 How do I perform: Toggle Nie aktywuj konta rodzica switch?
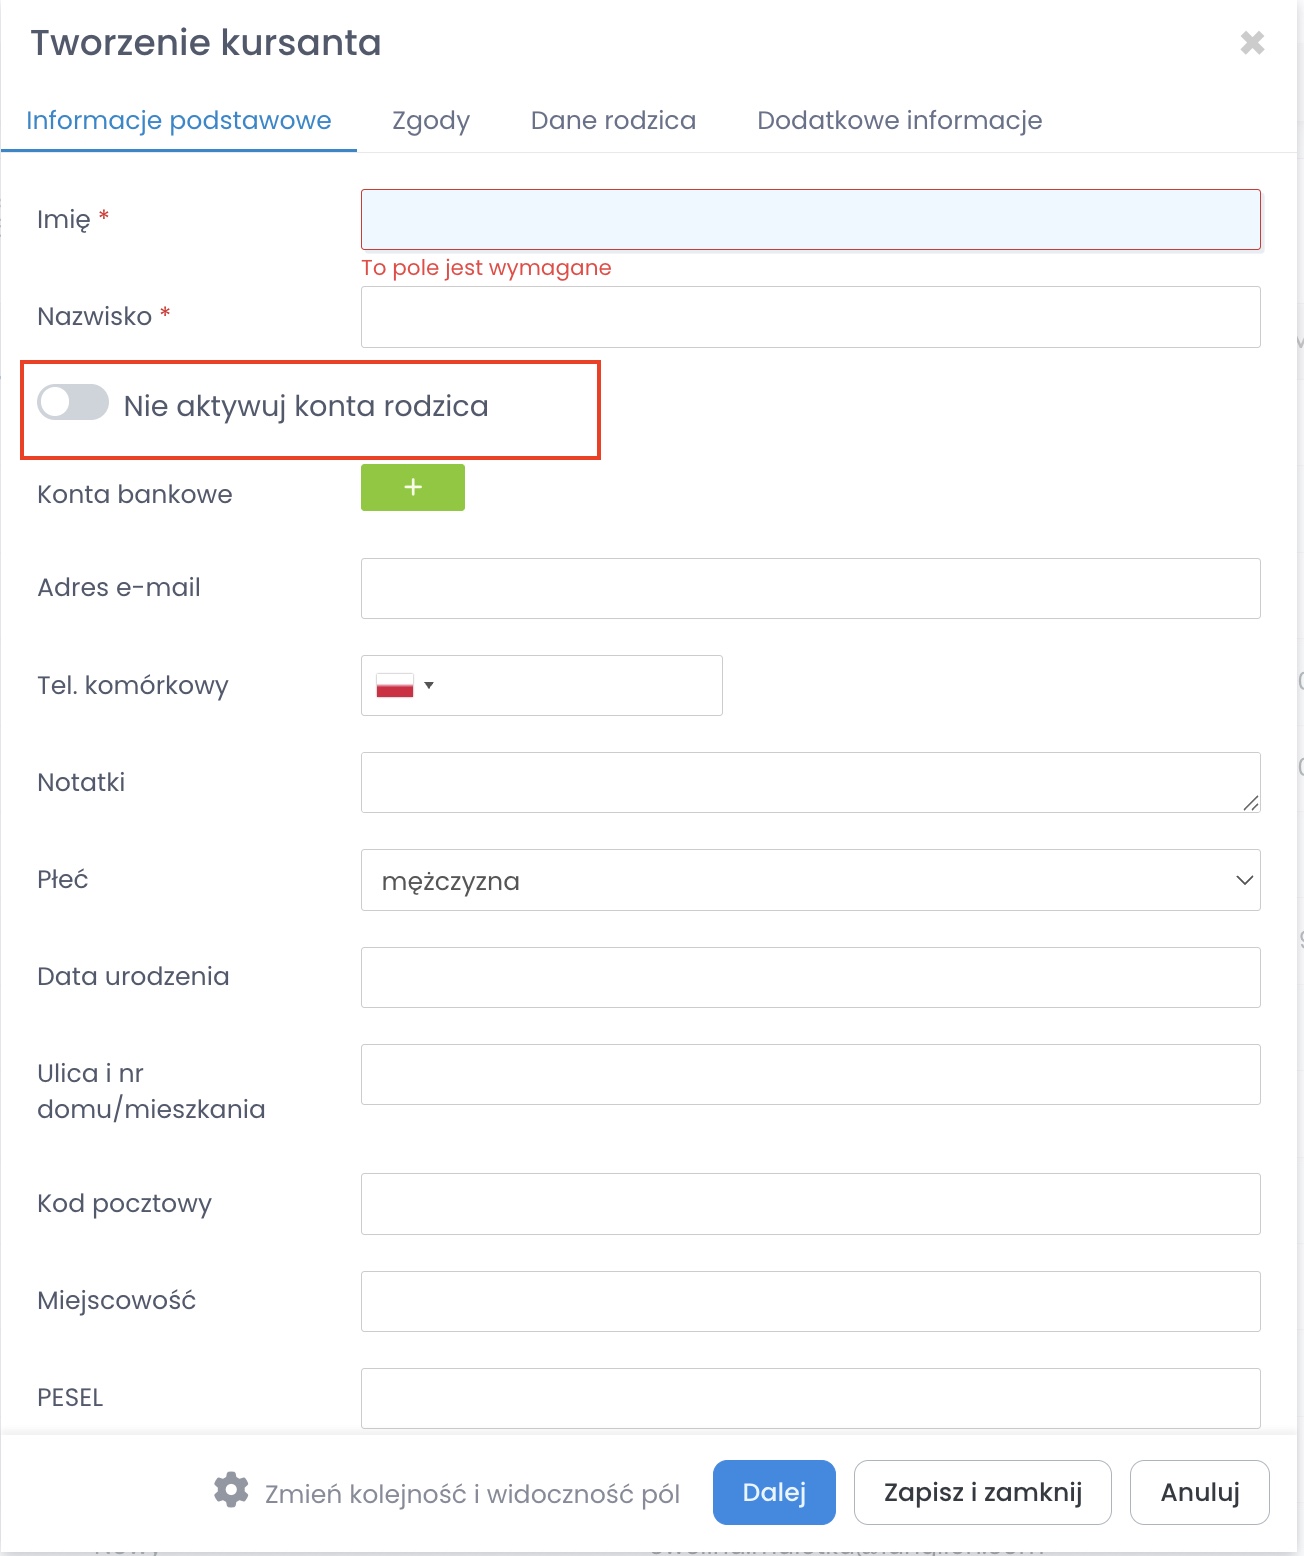(73, 403)
